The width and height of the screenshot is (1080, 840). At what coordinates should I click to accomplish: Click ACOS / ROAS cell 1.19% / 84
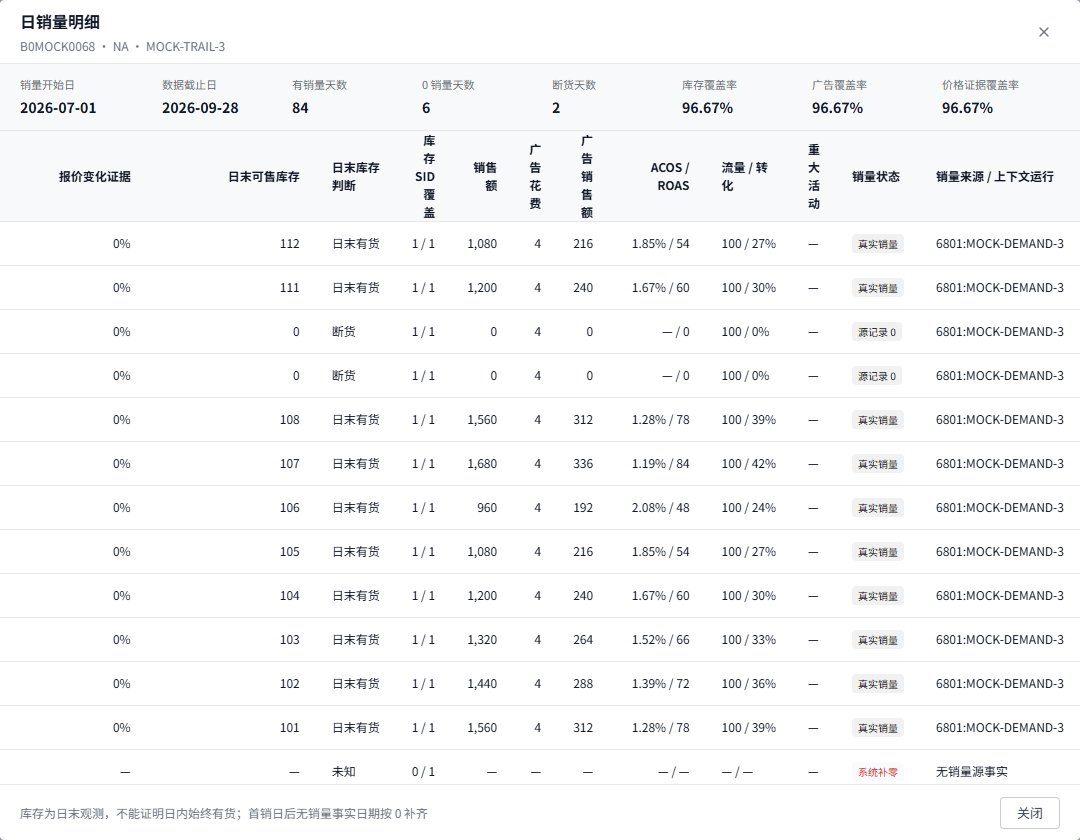[x=661, y=464]
